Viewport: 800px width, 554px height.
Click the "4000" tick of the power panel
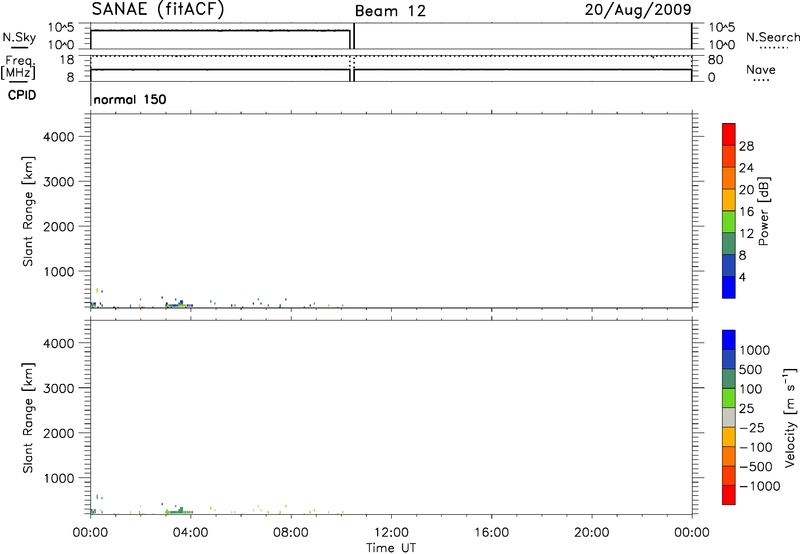point(59,137)
